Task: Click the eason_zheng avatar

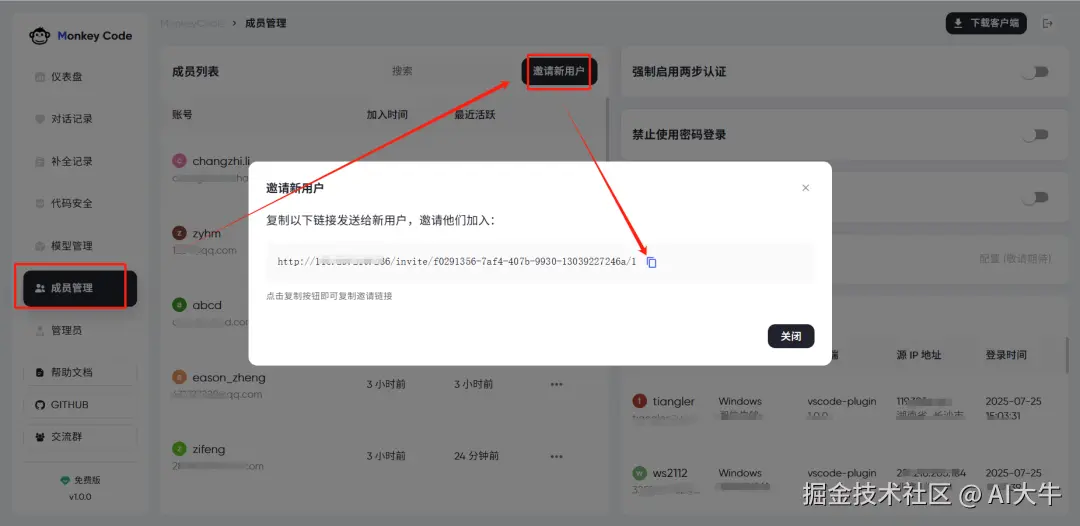Action: tap(179, 377)
